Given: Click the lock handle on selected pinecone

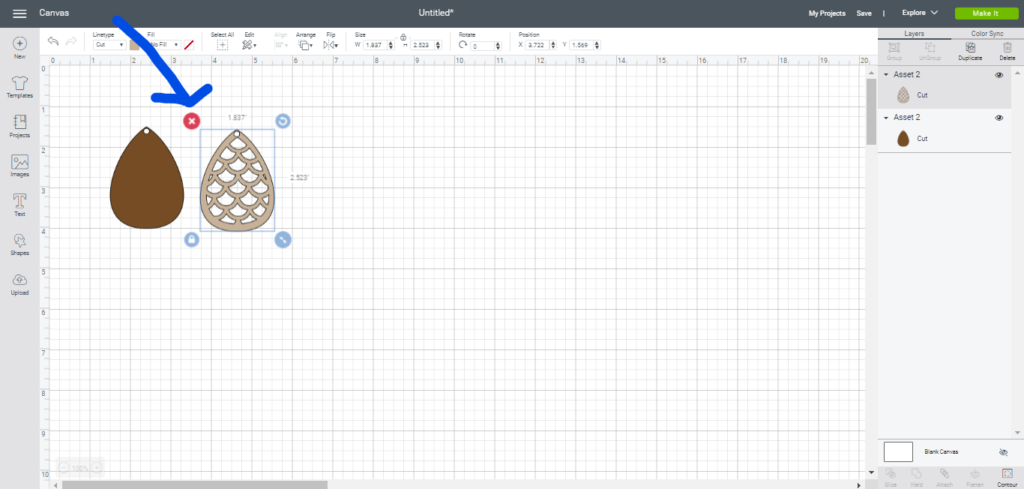Looking at the screenshot, I should pyautogui.click(x=191, y=240).
